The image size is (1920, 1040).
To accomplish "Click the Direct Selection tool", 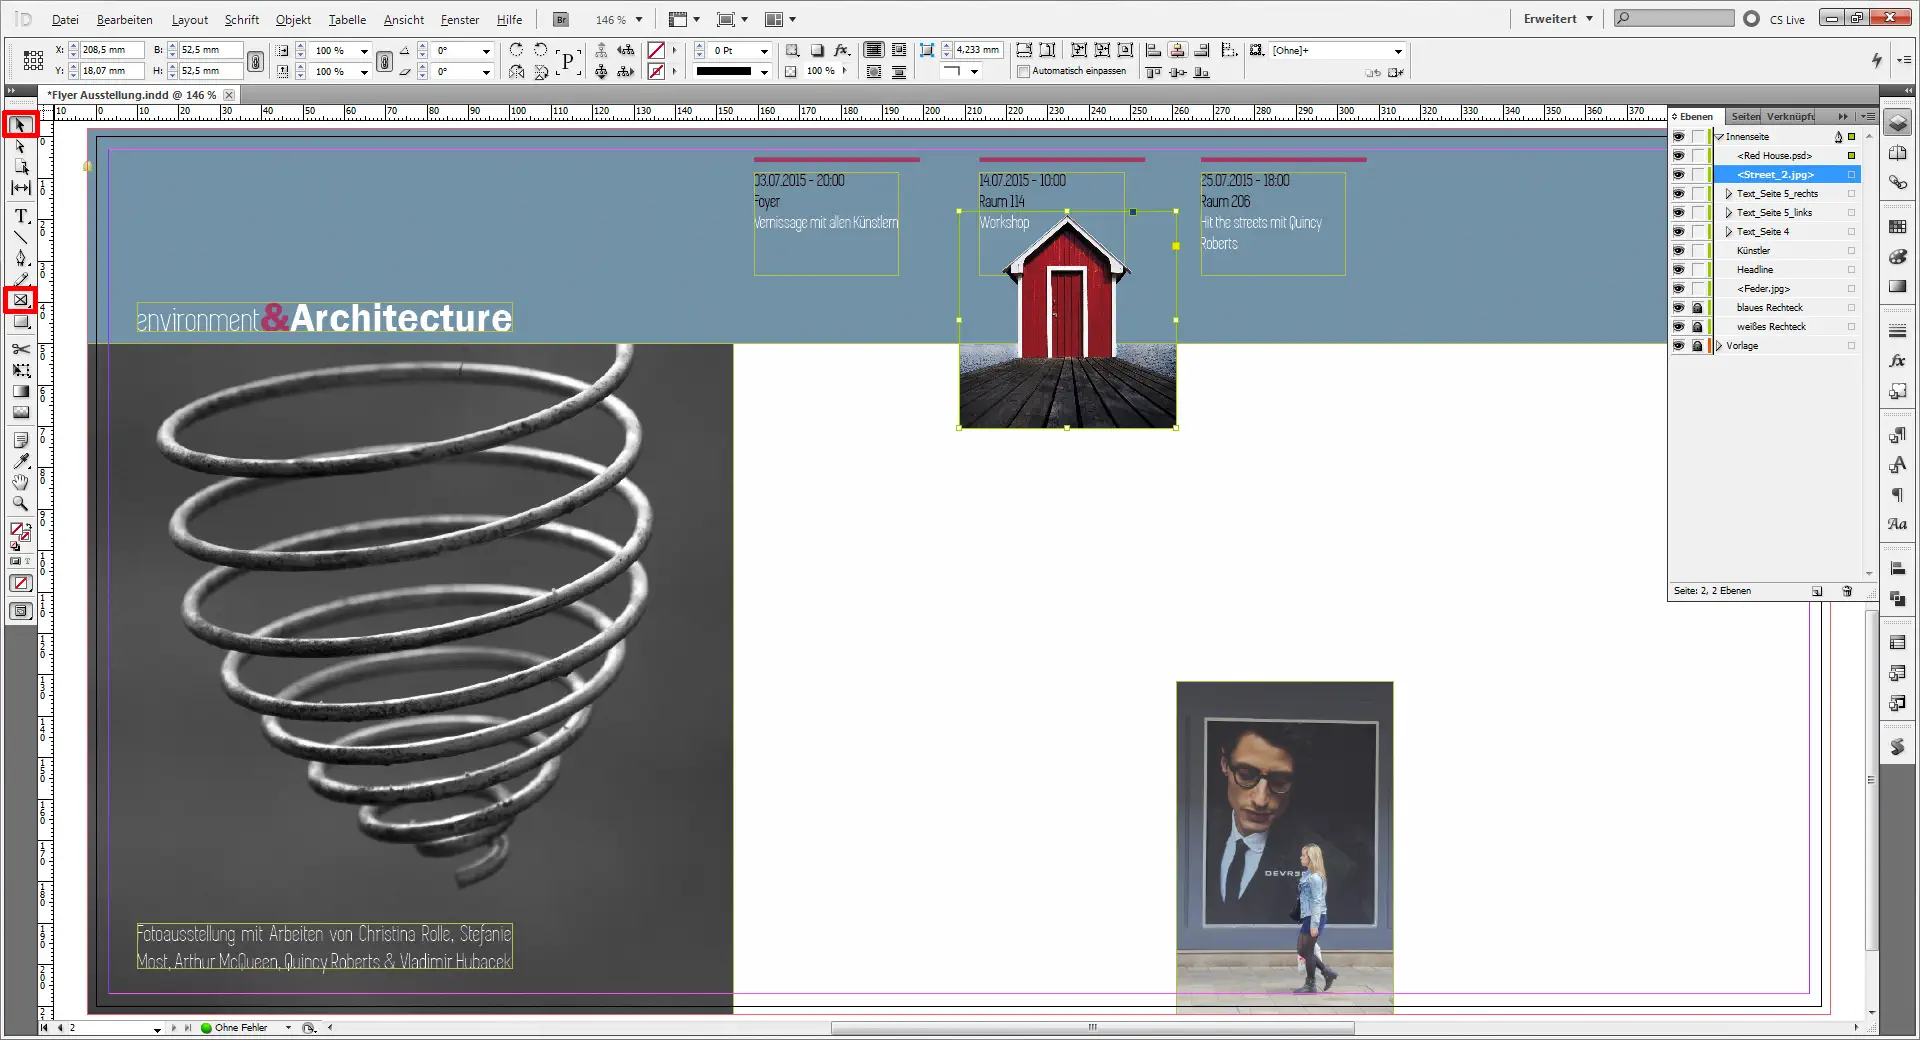I will tap(21, 146).
